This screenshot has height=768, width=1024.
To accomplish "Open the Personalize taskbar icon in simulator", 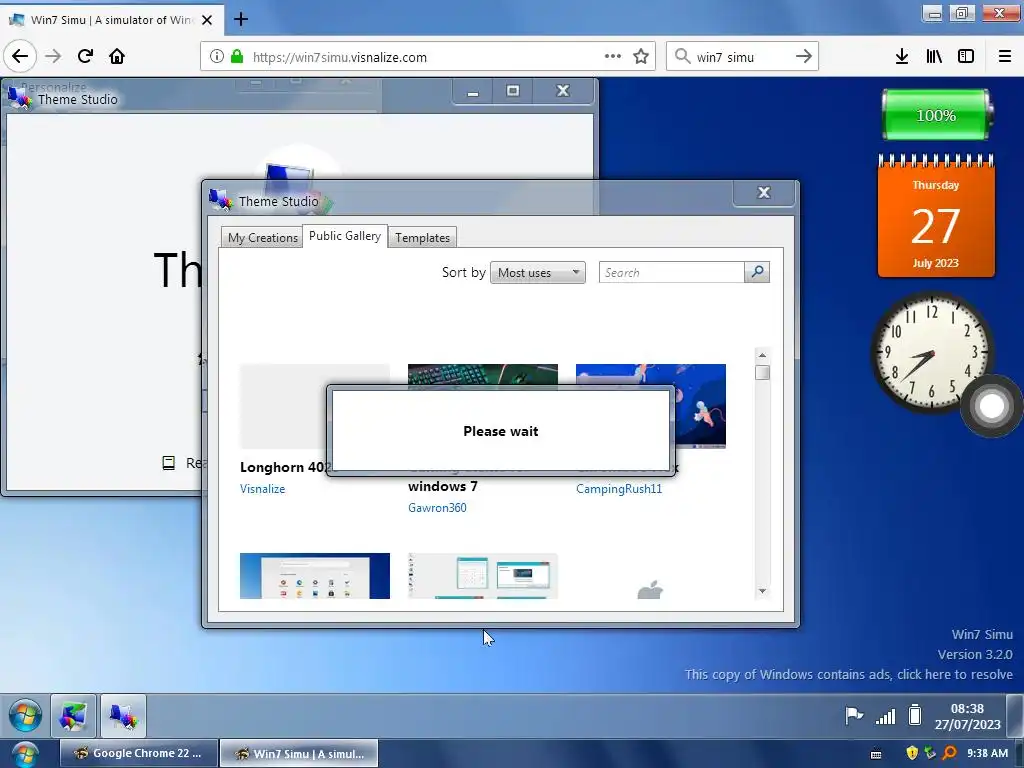I will click(x=73, y=716).
